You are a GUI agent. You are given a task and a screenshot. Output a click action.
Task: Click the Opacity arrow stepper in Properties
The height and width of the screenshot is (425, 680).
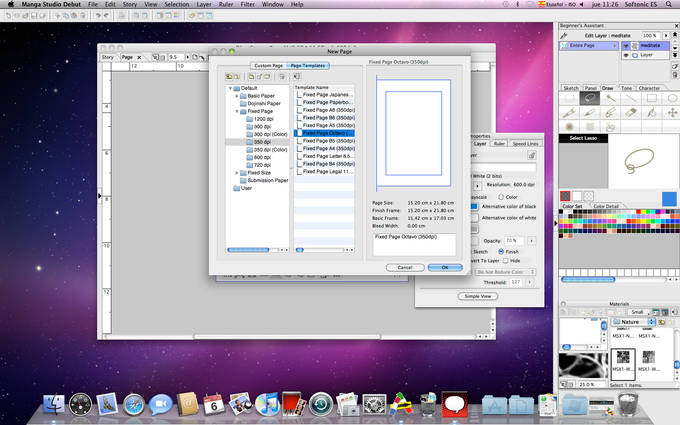coord(532,241)
